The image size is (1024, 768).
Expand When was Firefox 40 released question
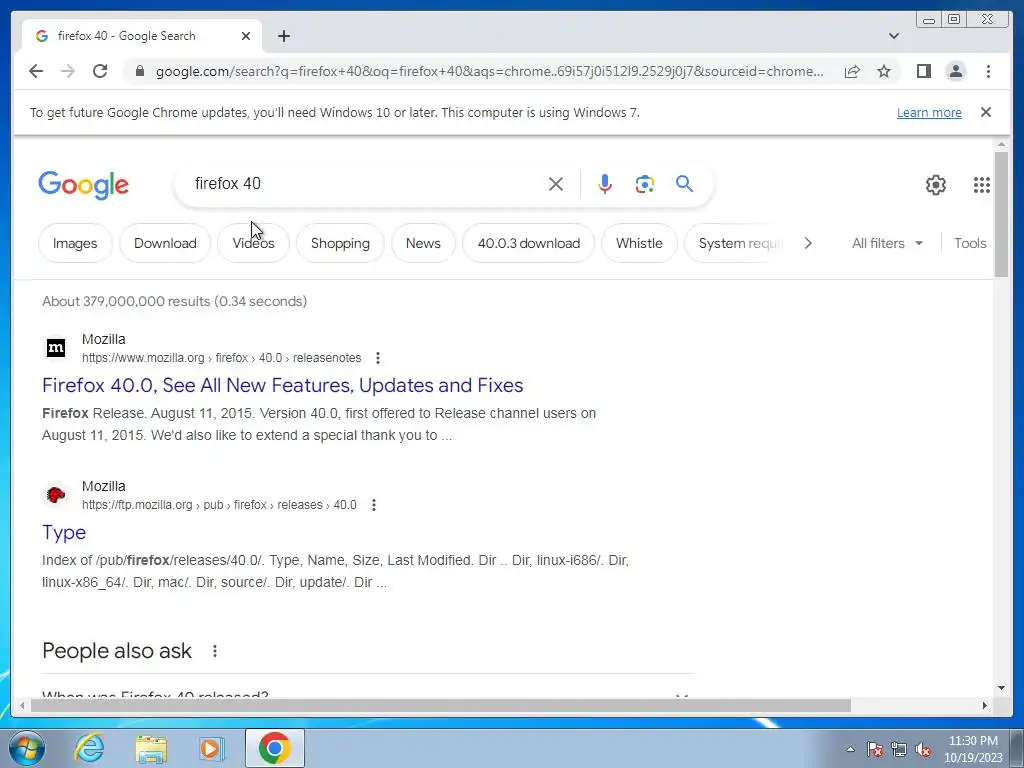[366, 693]
